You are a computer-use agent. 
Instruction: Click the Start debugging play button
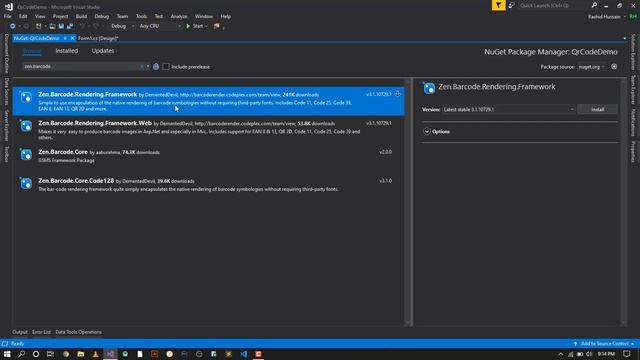pos(188,26)
